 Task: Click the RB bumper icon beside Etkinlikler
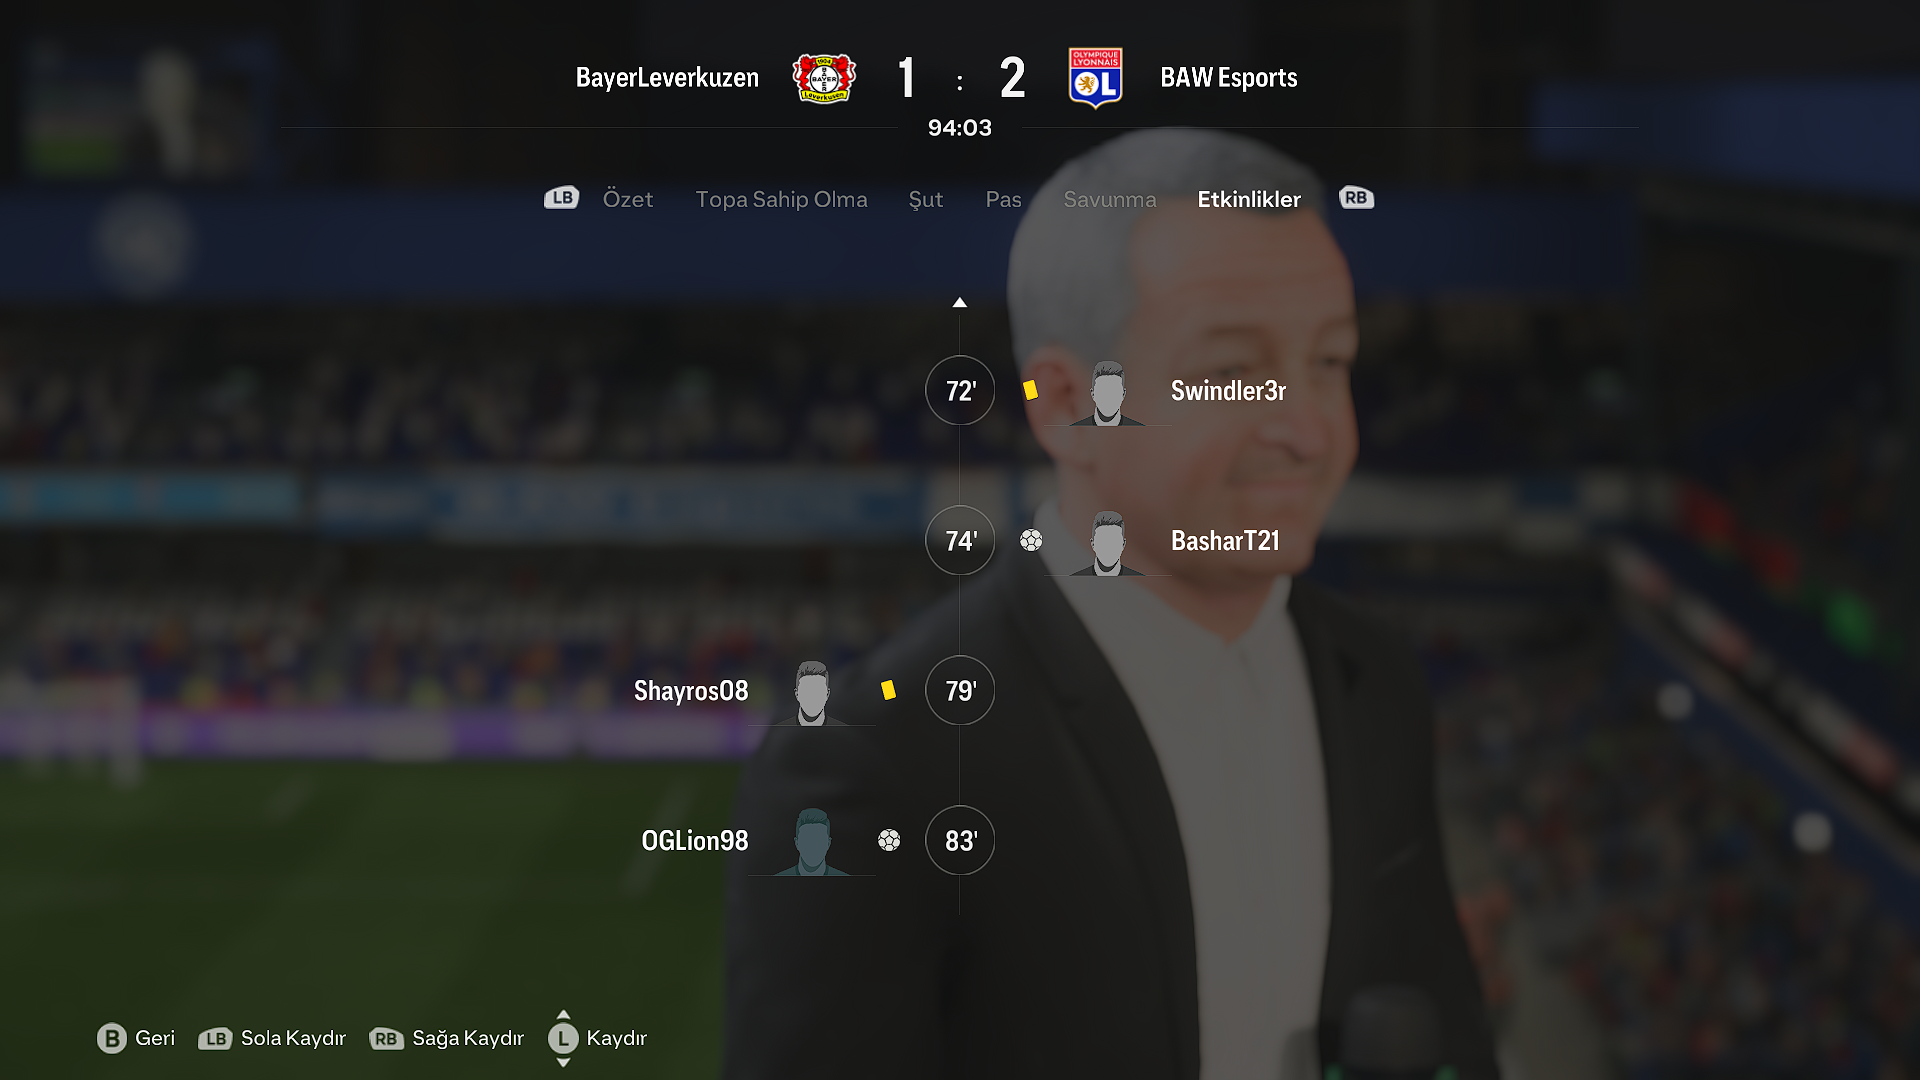[1356, 198]
